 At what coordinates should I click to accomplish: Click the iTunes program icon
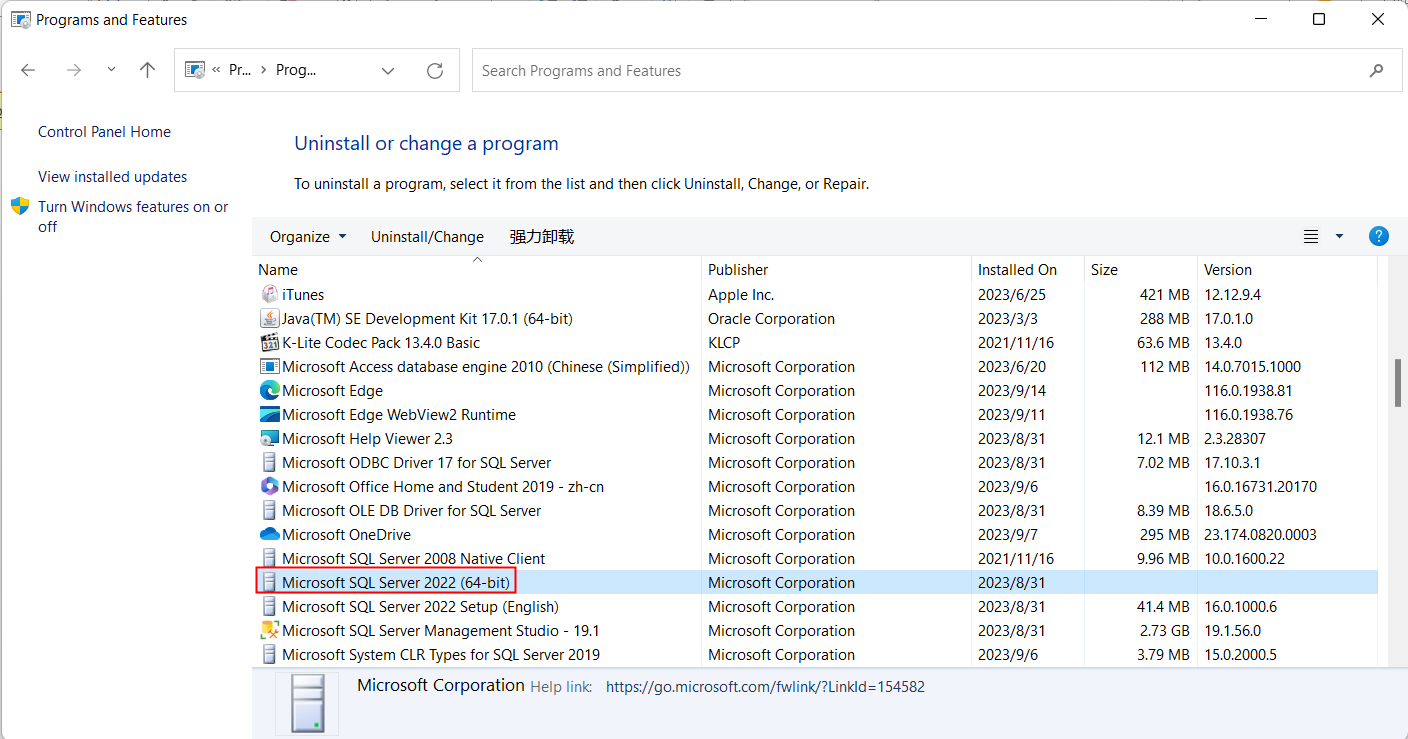(269, 295)
